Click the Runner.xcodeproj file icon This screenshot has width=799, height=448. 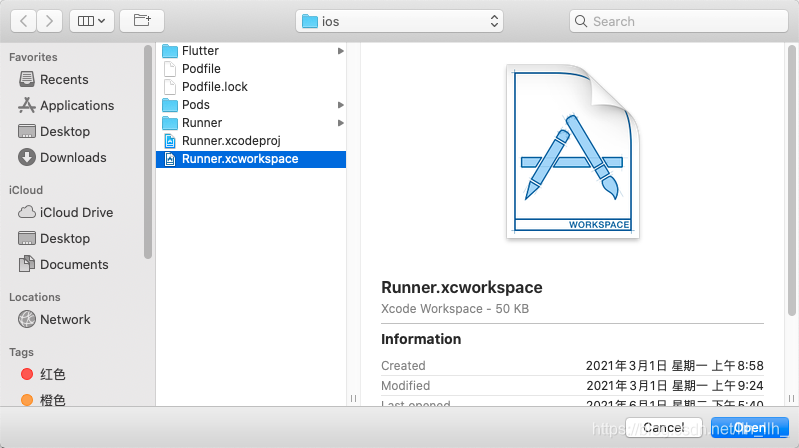[x=170, y=141]
